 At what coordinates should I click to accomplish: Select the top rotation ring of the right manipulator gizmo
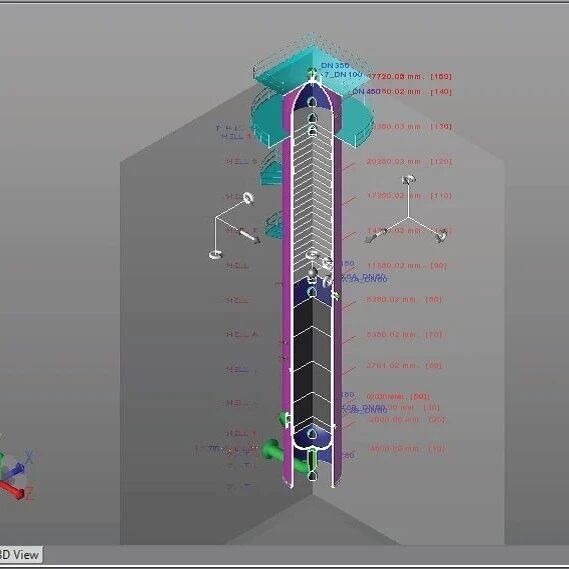(x=409, y=179)
